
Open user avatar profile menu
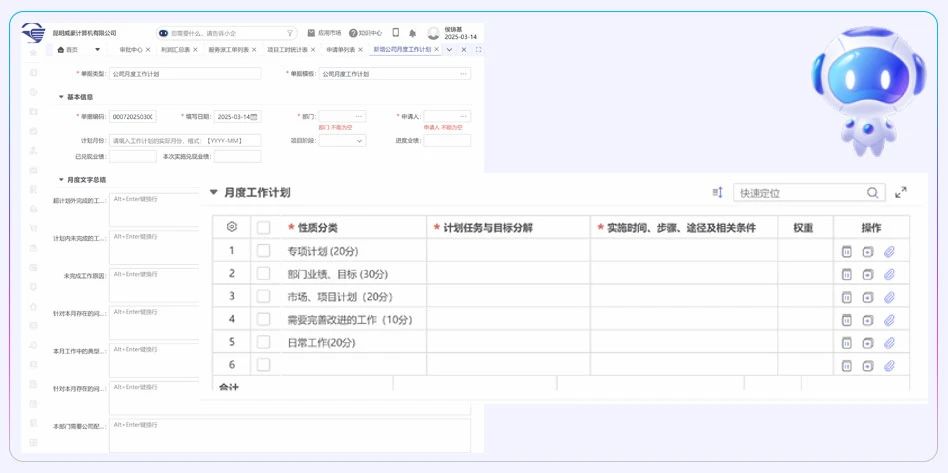433,33
